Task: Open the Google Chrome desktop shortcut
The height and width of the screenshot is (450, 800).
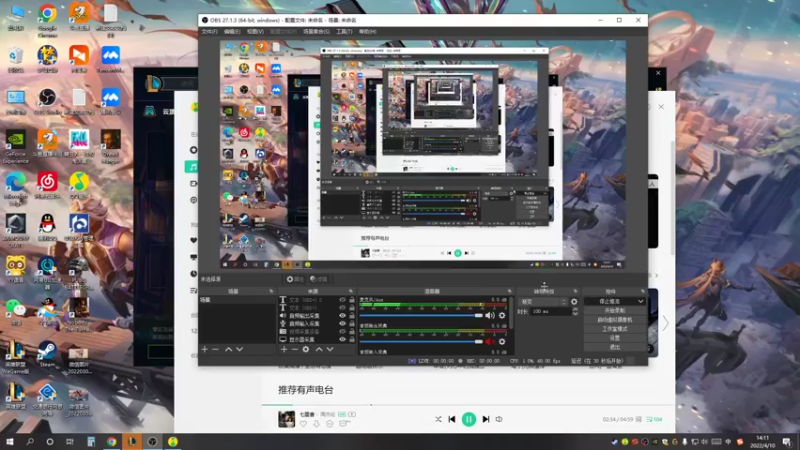Action: pos(47,20)
